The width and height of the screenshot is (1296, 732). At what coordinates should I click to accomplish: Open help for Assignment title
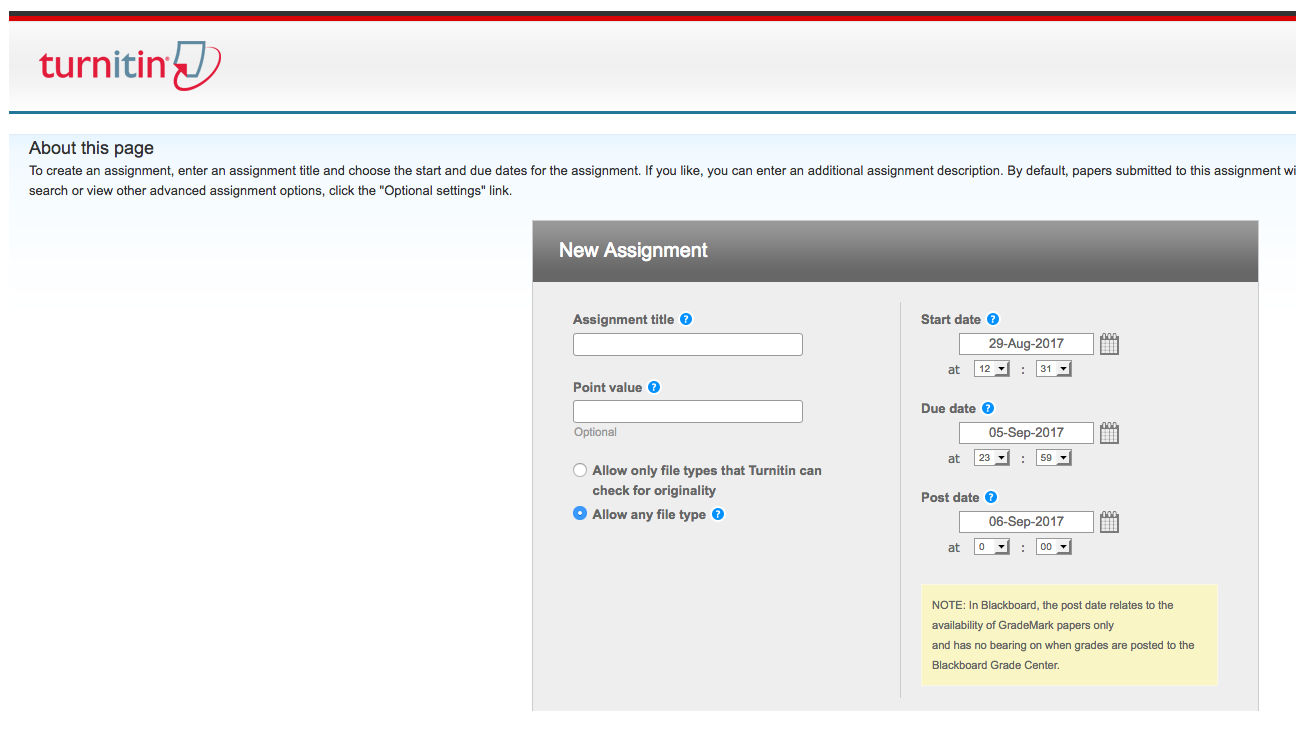[x=686, y=319]
